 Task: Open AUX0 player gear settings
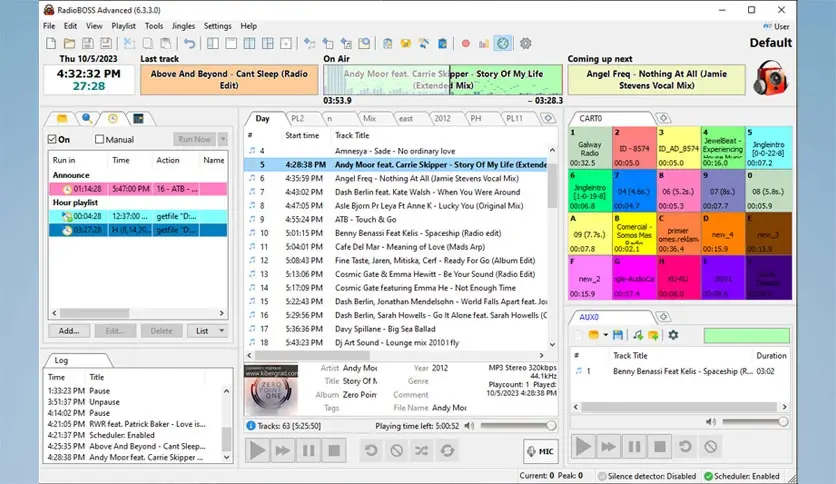673,335
